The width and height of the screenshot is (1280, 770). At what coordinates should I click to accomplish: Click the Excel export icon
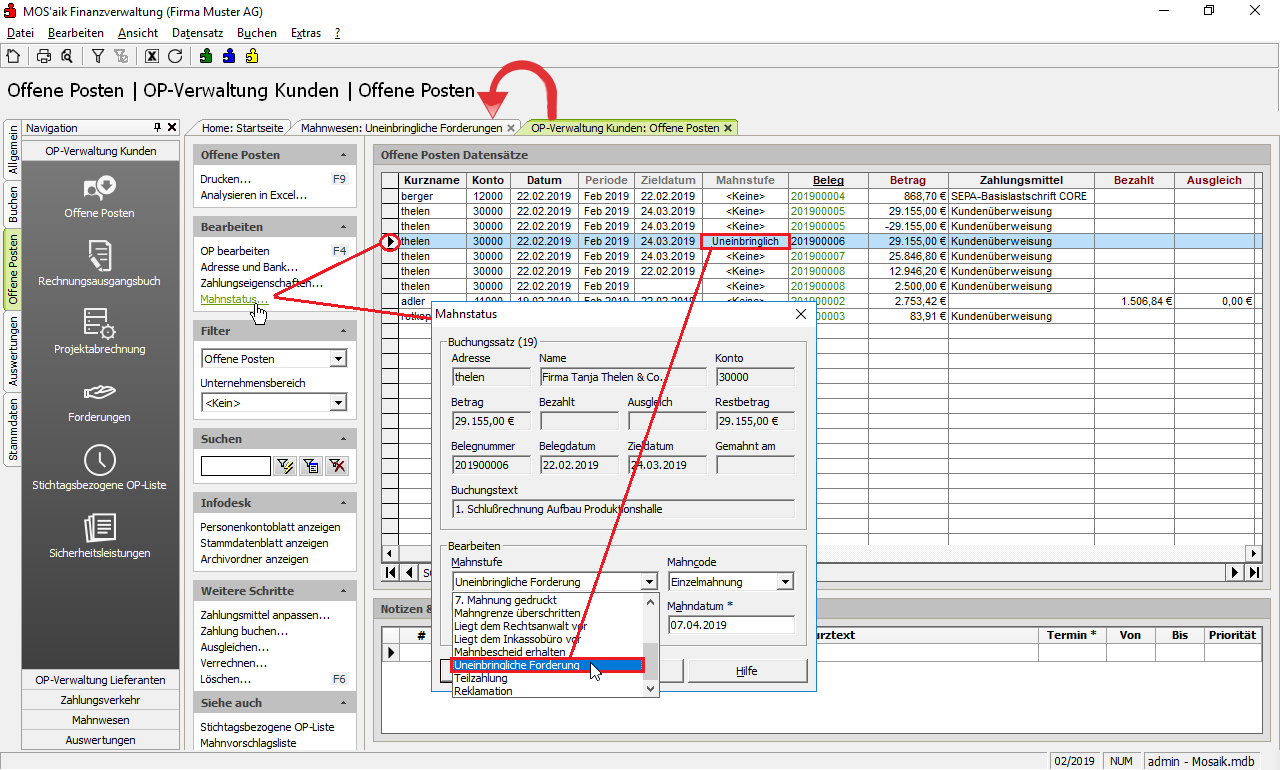(x=152, y=56)
